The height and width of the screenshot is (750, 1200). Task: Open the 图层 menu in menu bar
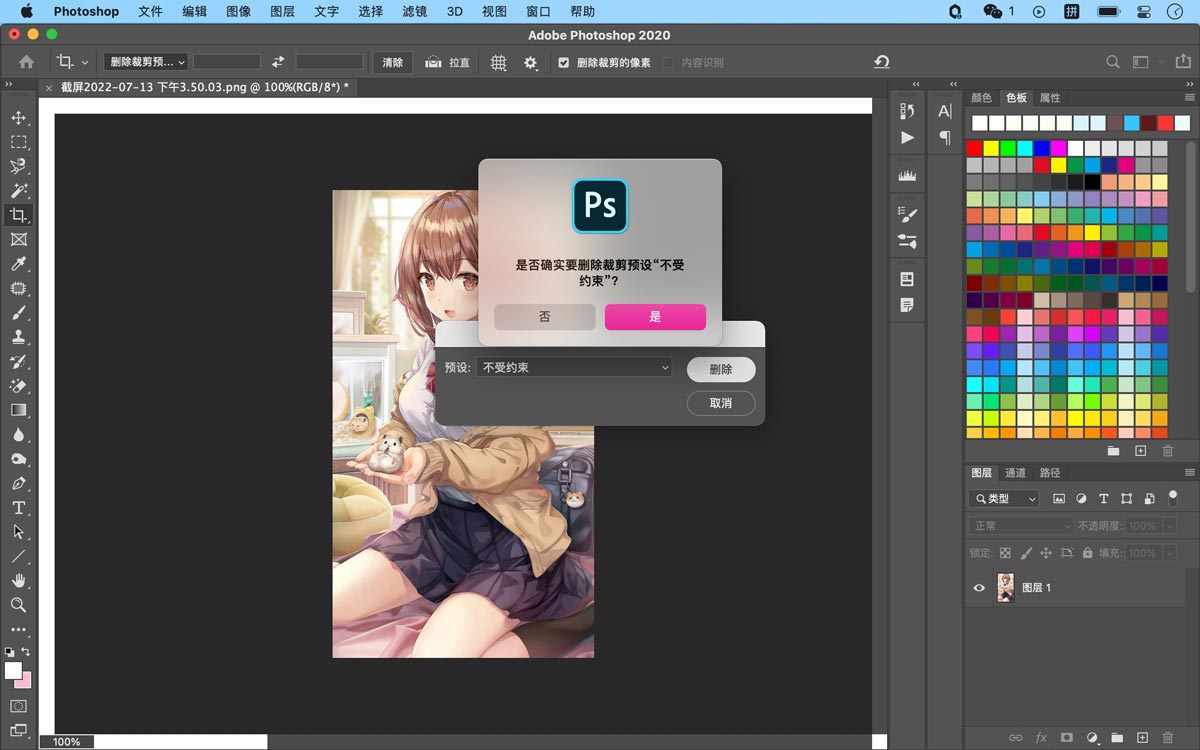pyautogui.click(x=283, y=12)
